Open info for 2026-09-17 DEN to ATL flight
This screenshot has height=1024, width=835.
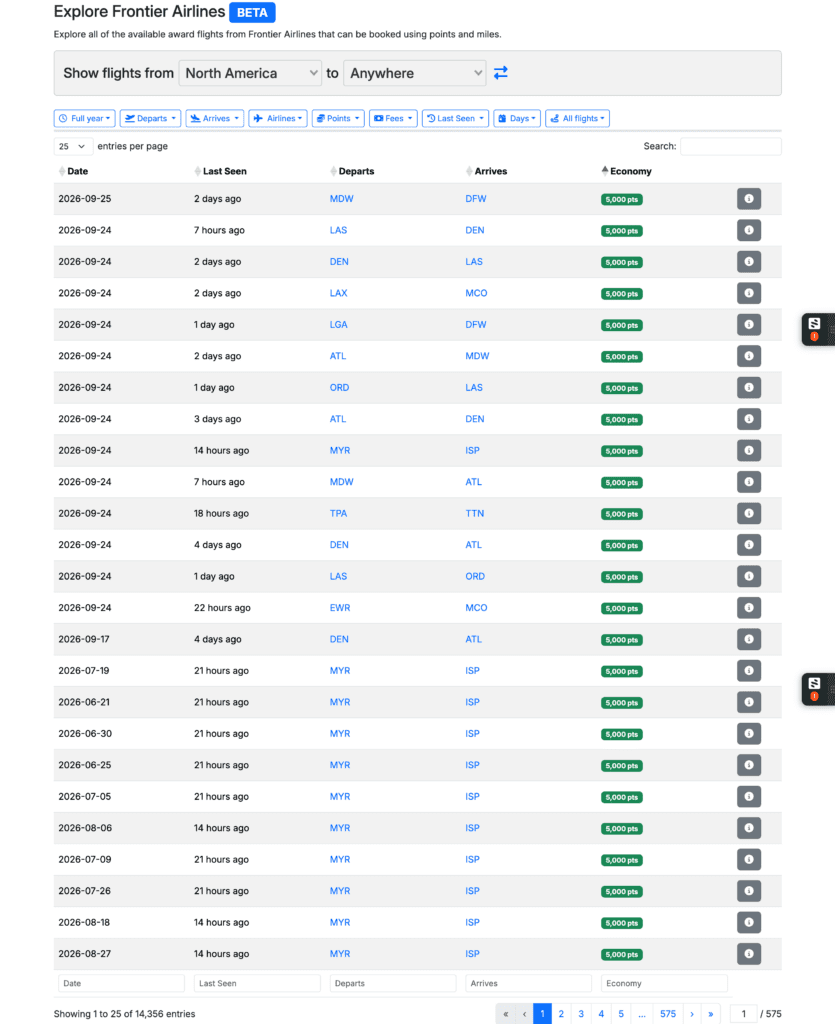point(749,639)
